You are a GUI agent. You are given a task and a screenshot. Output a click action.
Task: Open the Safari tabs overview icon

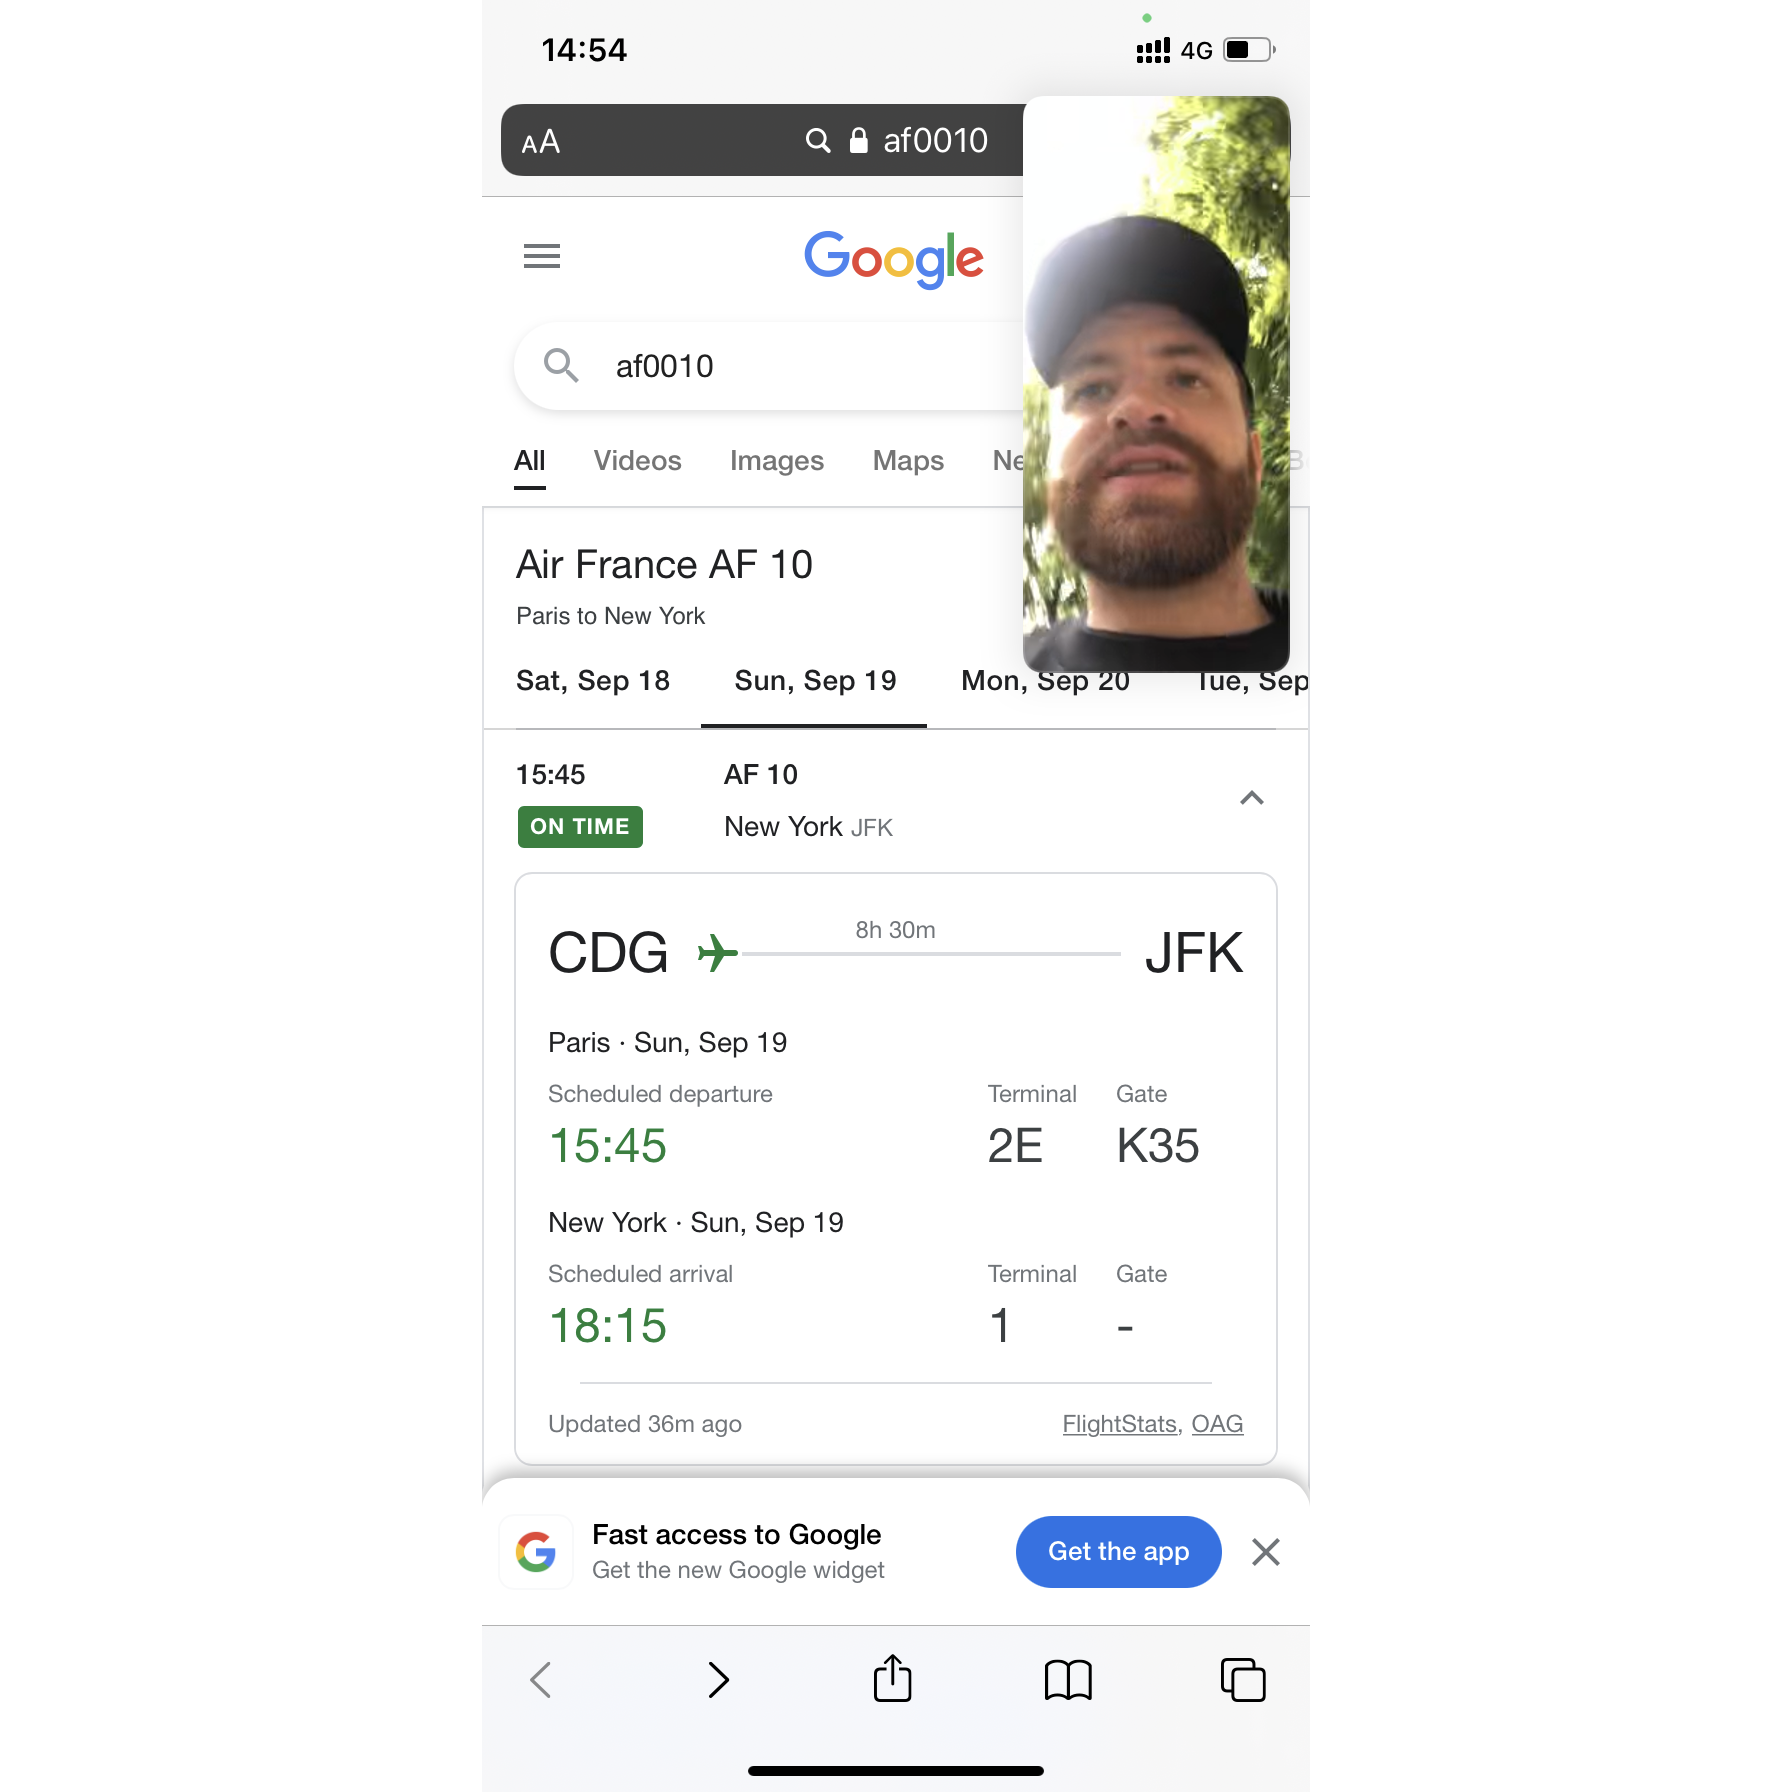pyautogui.click(x=1243, y=1680)
